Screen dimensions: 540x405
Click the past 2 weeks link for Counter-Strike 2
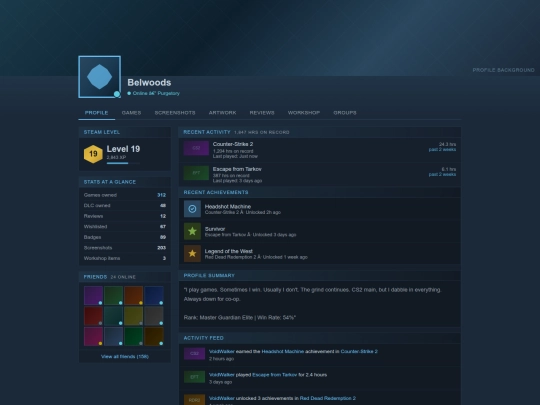click(x=442, y=149)
